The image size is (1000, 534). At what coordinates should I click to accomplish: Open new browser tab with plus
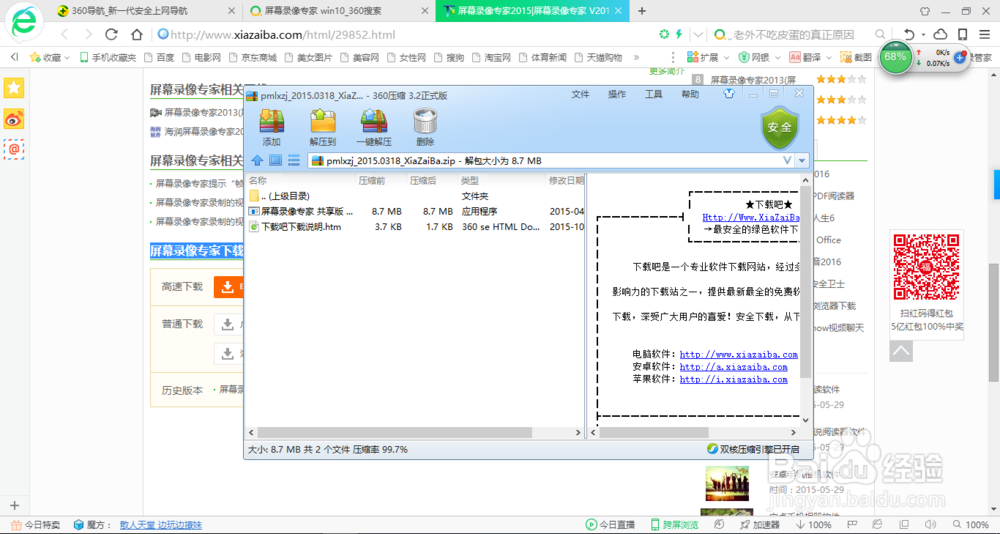[642, 11]
